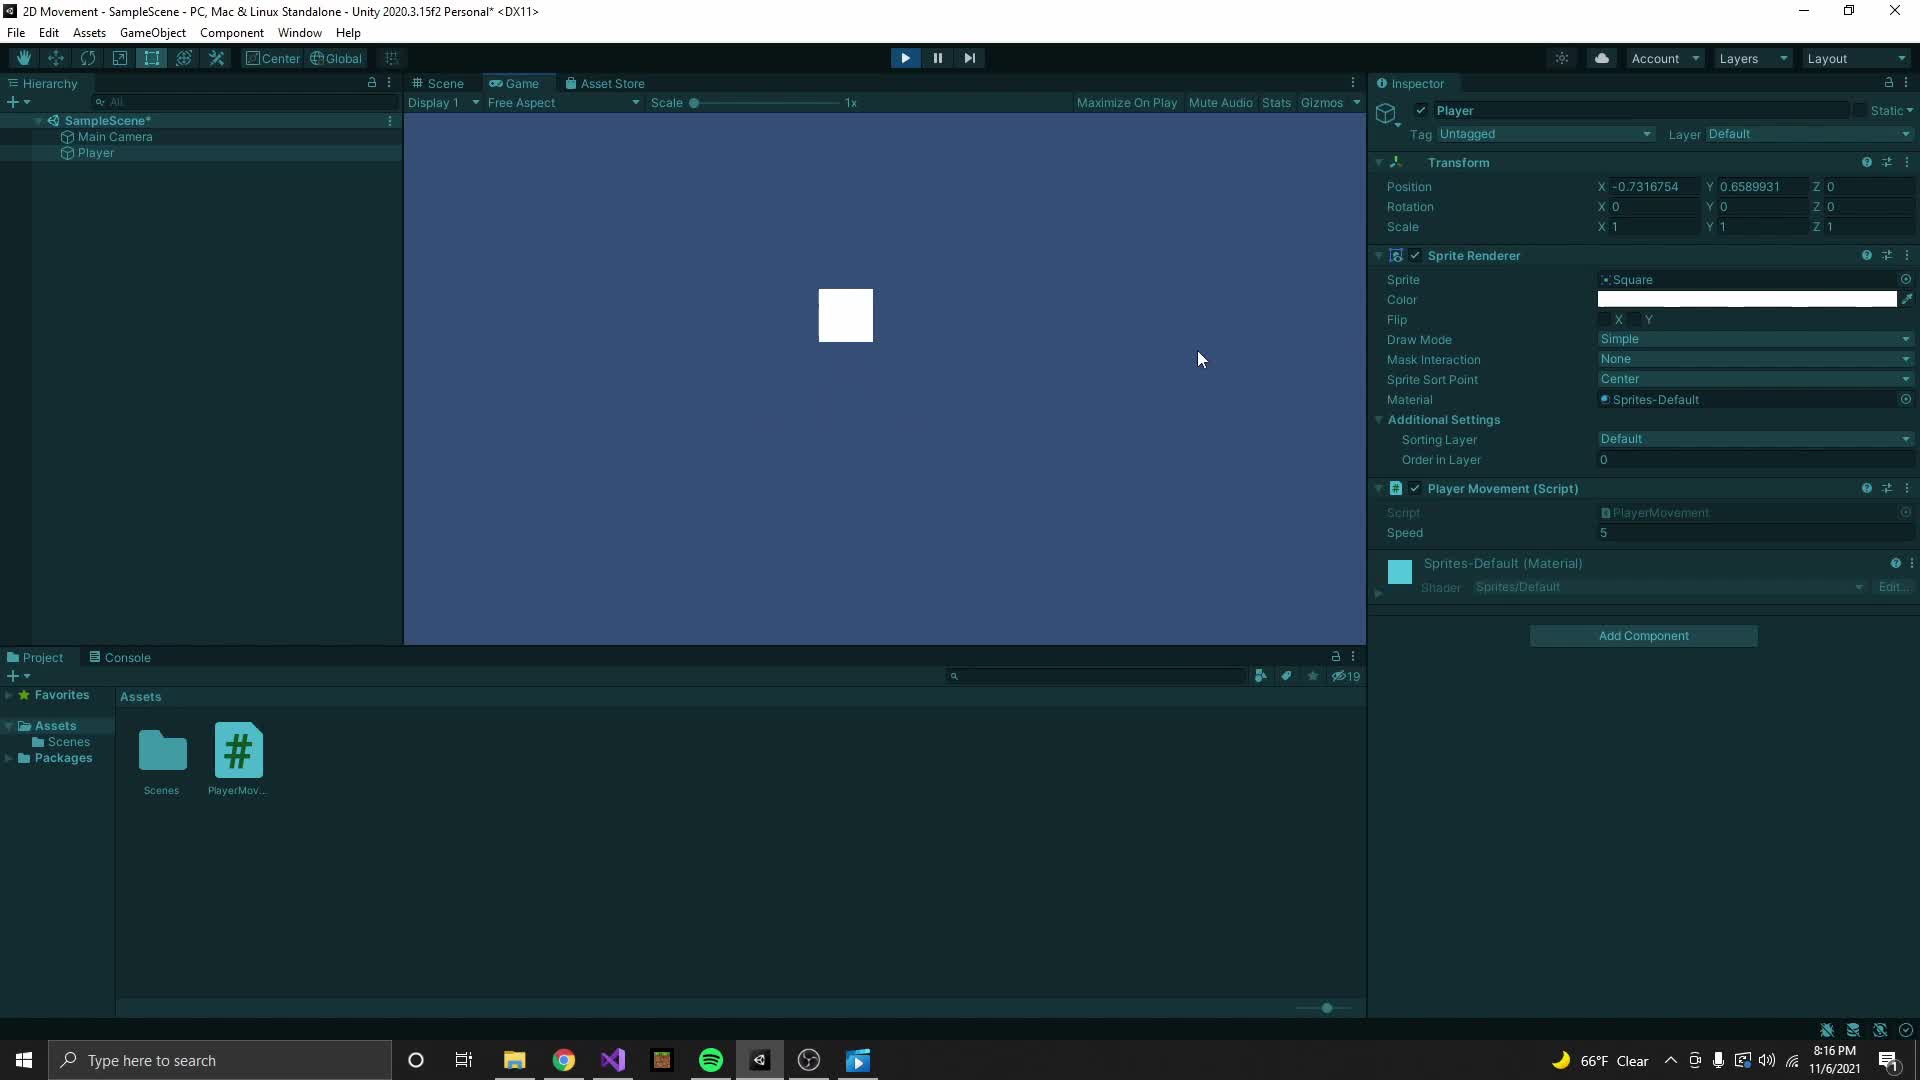Screen dimensions: 1920x1080
Task: Toggle the Player GameObject active checkbox
Action: point(1420,110)
